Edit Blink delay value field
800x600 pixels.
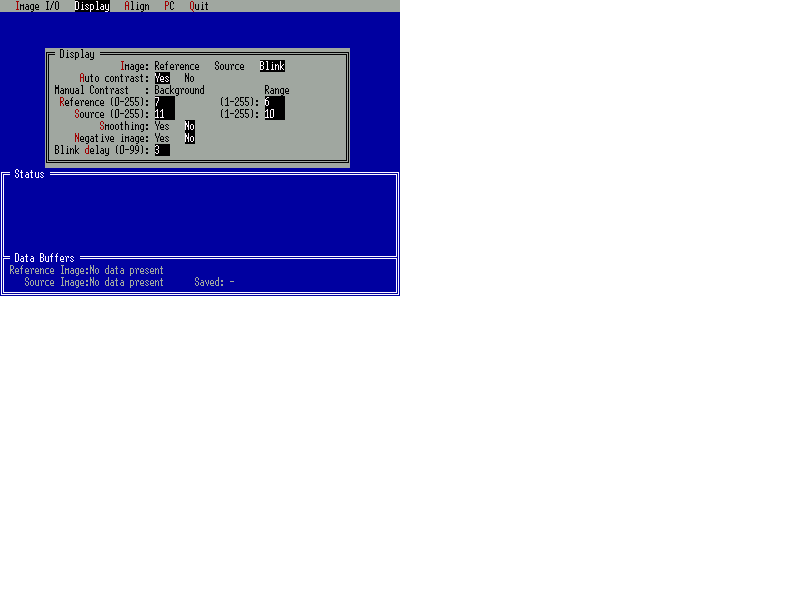(162, 150)
